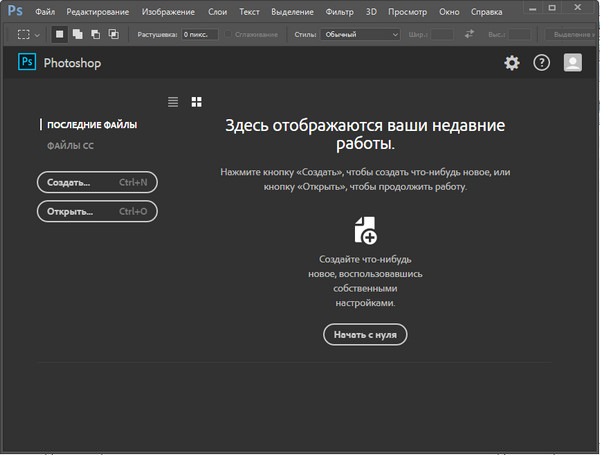Image resolution: width=600 pixels, height=455 pixels.
Task: Open the Слои menu
Action: click(x=217, y=11)
